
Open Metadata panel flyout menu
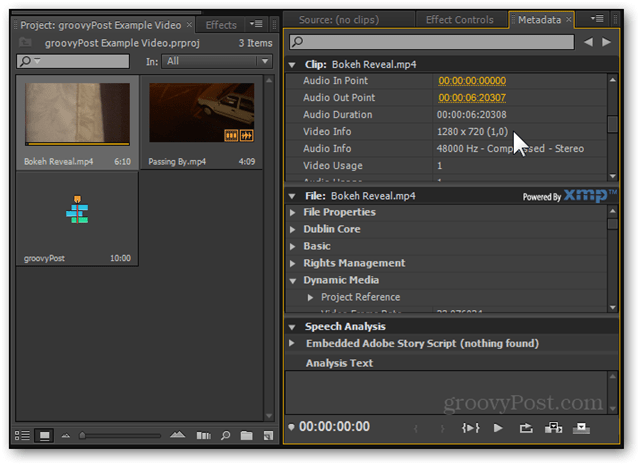pyautogui.click(x=597, y=18)
